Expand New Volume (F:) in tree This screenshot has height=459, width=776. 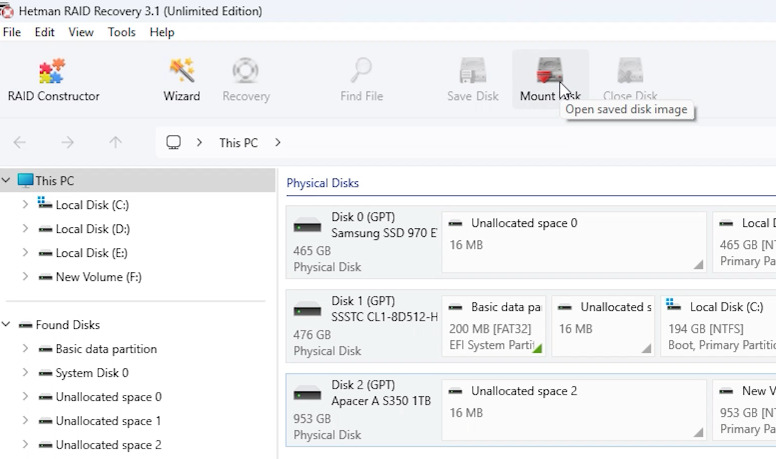pos(25,276)
